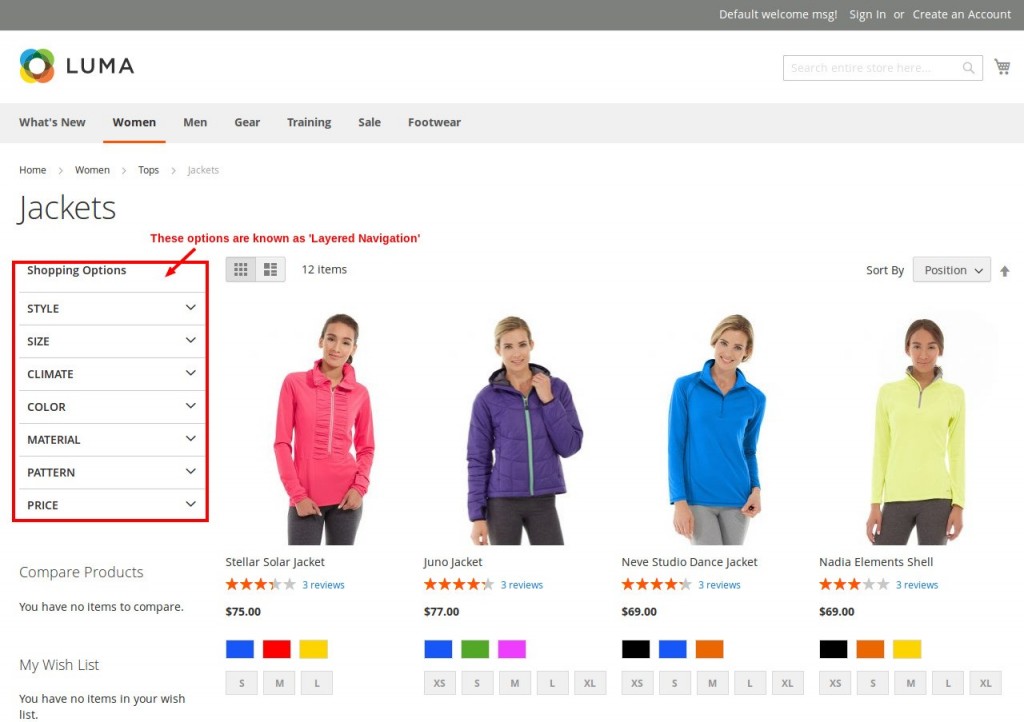Open the Sale menu item
Image resolution: width=1024 pixels, height=722 pixels.
pyautogui.click(x=369, y=122)
